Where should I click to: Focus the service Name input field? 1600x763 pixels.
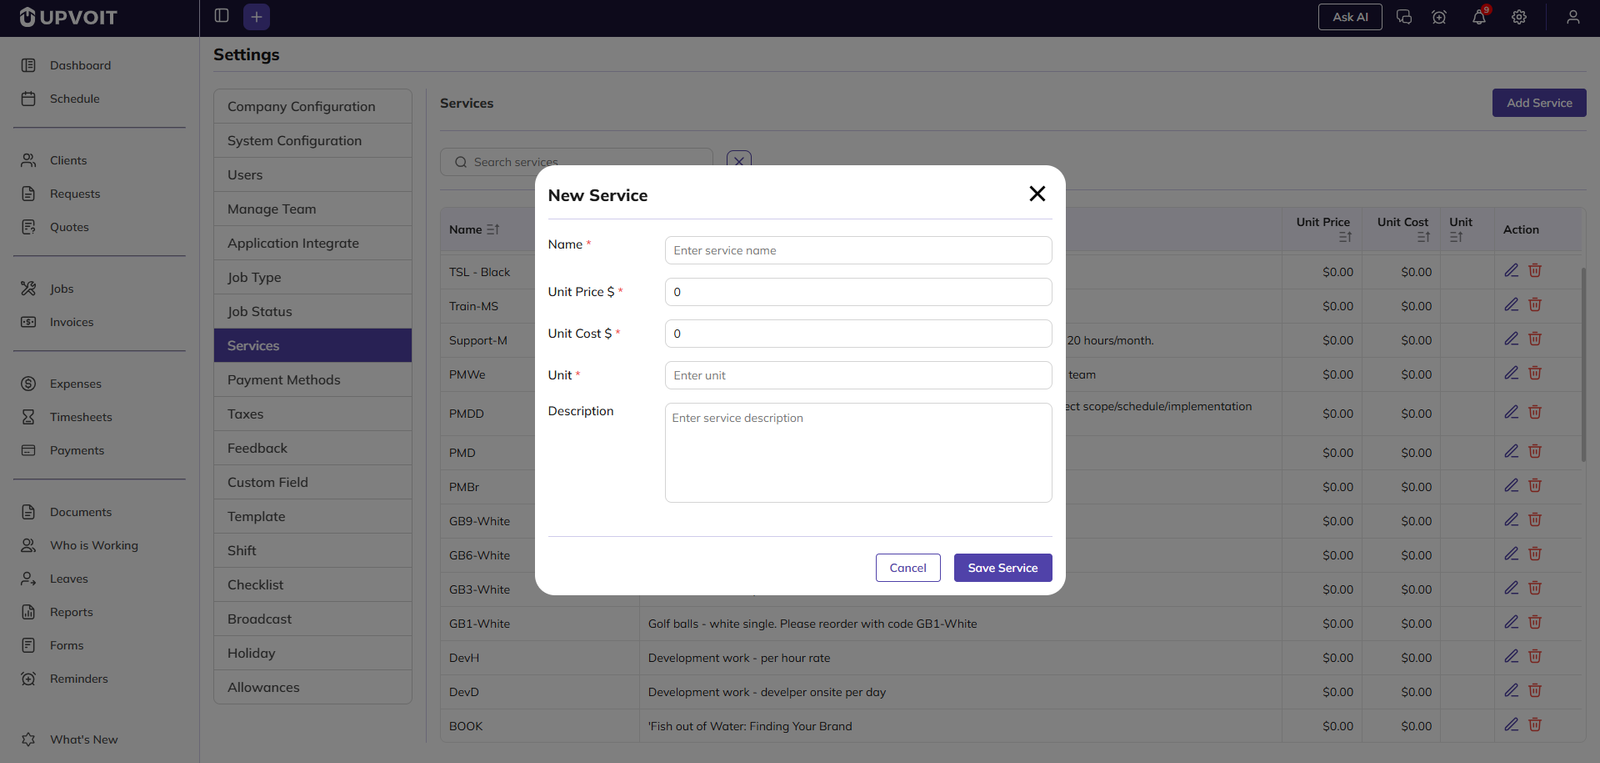[858, 250]
